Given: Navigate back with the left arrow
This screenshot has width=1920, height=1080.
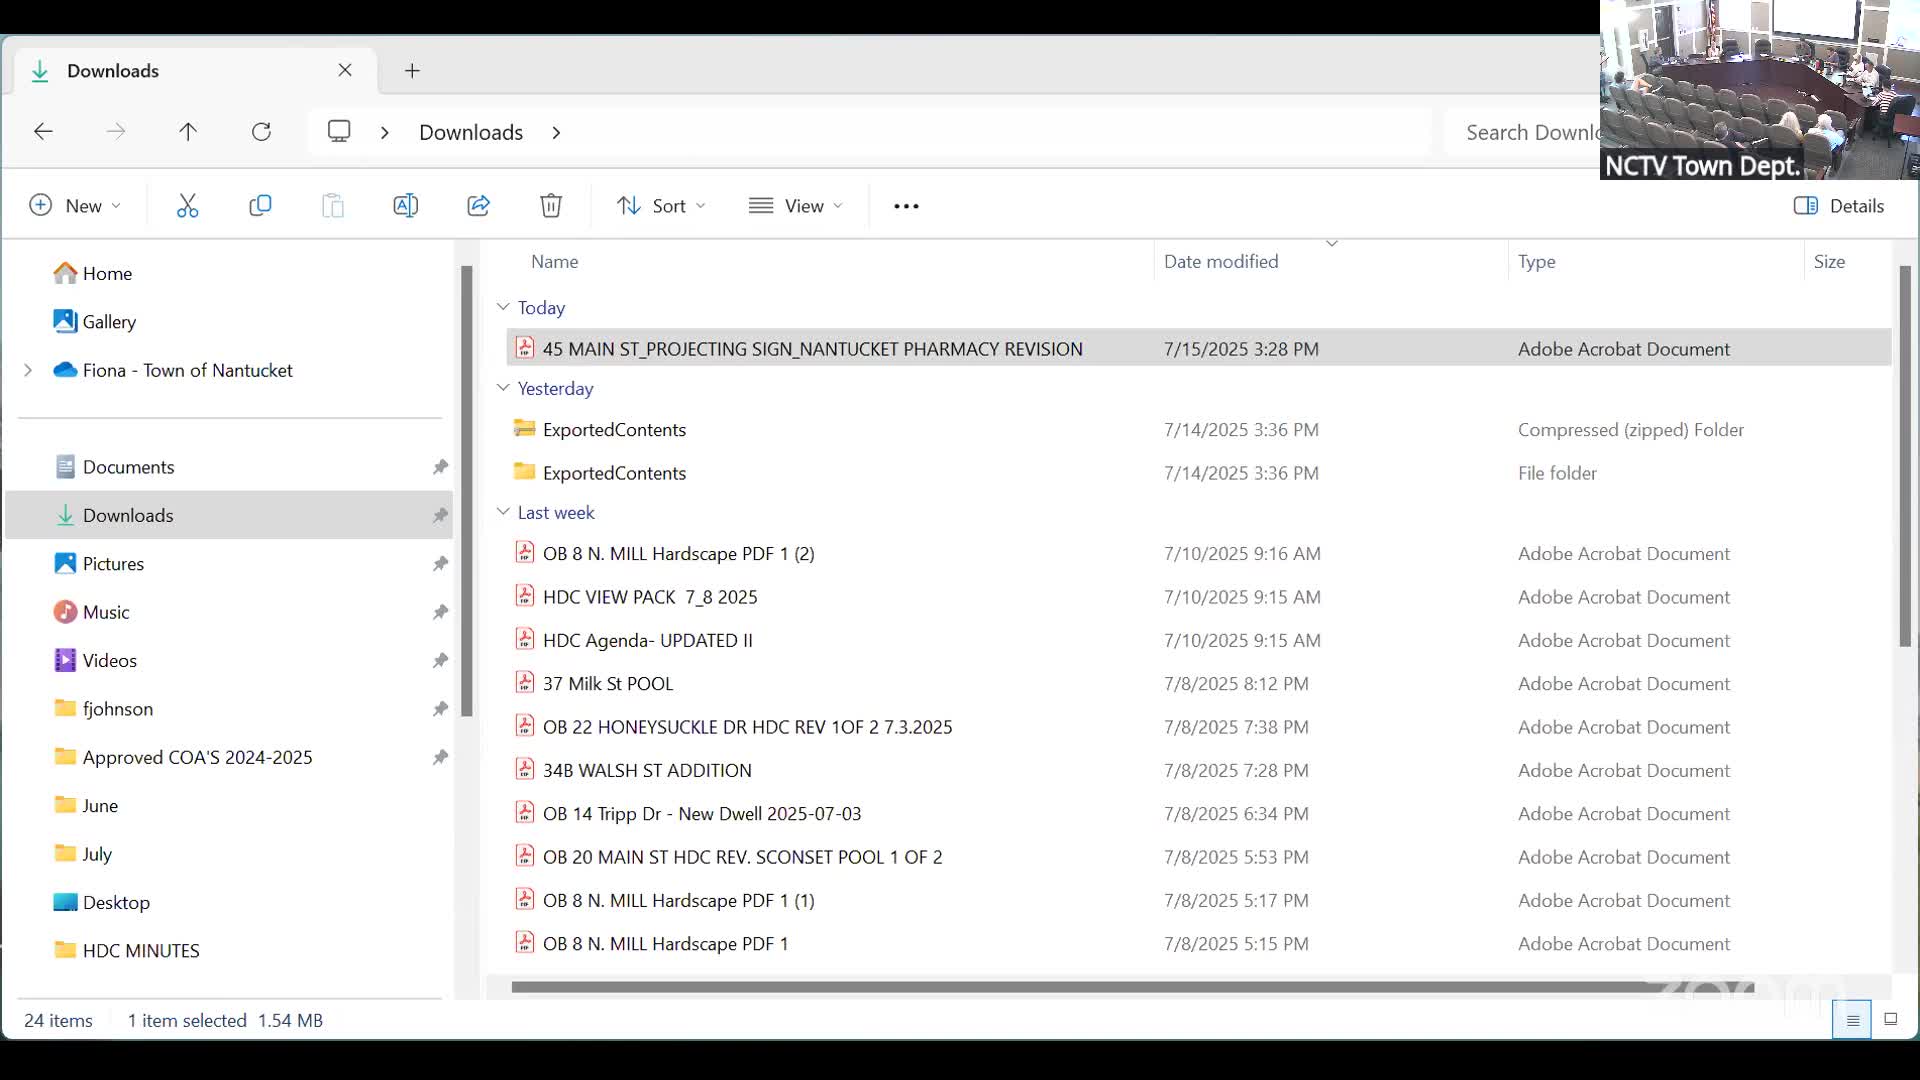Looking at the screenshot, I should pyautogui.click(x=43, y=132).
